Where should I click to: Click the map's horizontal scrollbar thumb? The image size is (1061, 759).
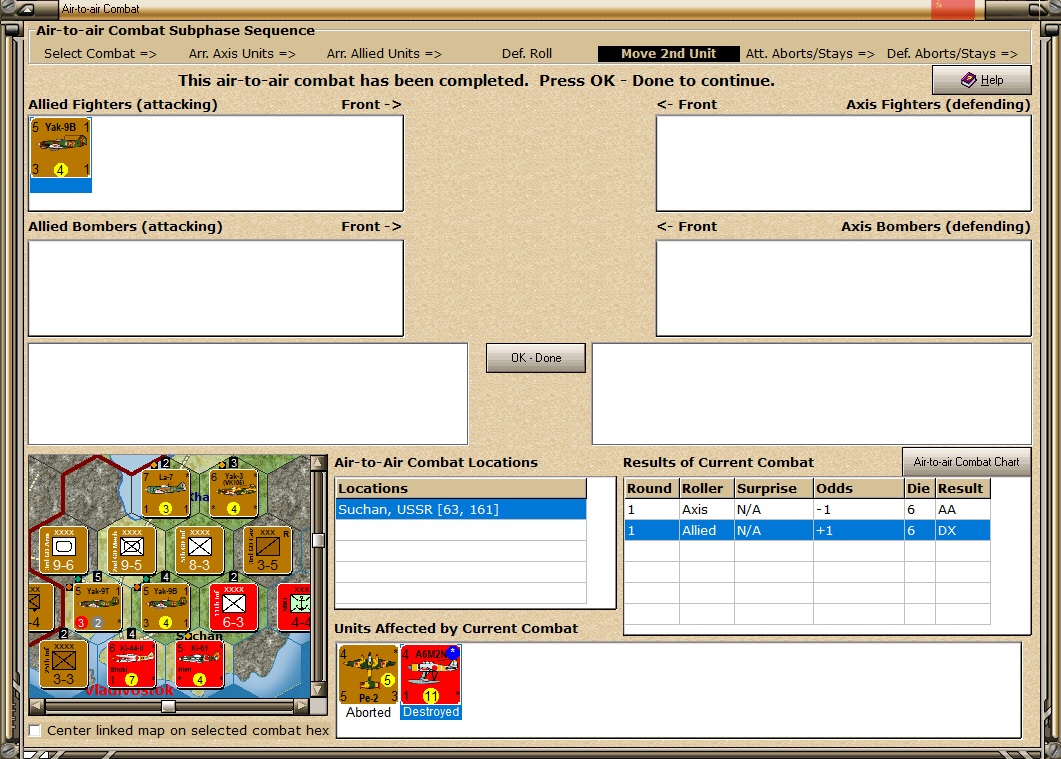tap(168, 706)
